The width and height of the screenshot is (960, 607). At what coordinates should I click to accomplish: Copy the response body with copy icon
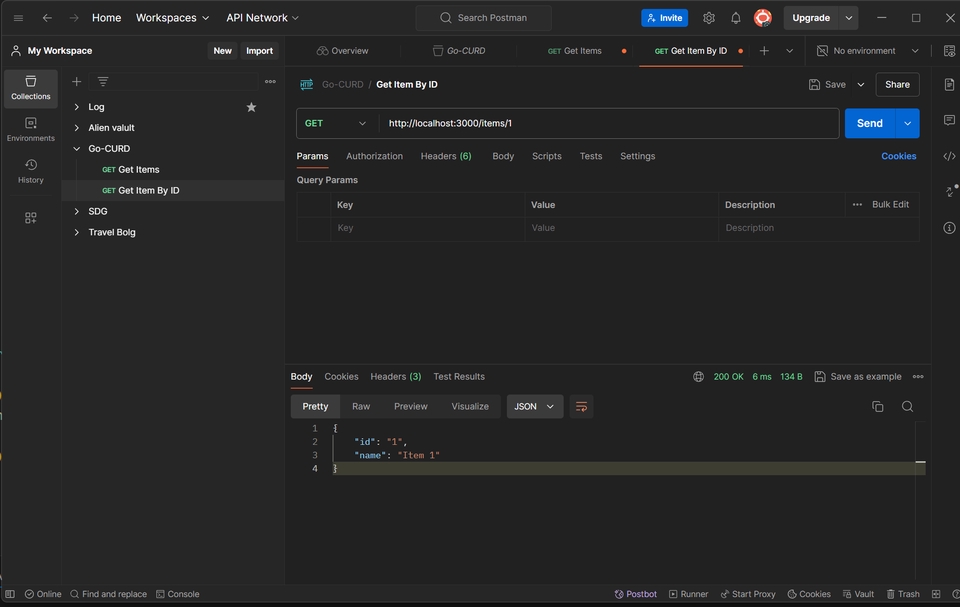pyautogui.click(x=878, y=406)
